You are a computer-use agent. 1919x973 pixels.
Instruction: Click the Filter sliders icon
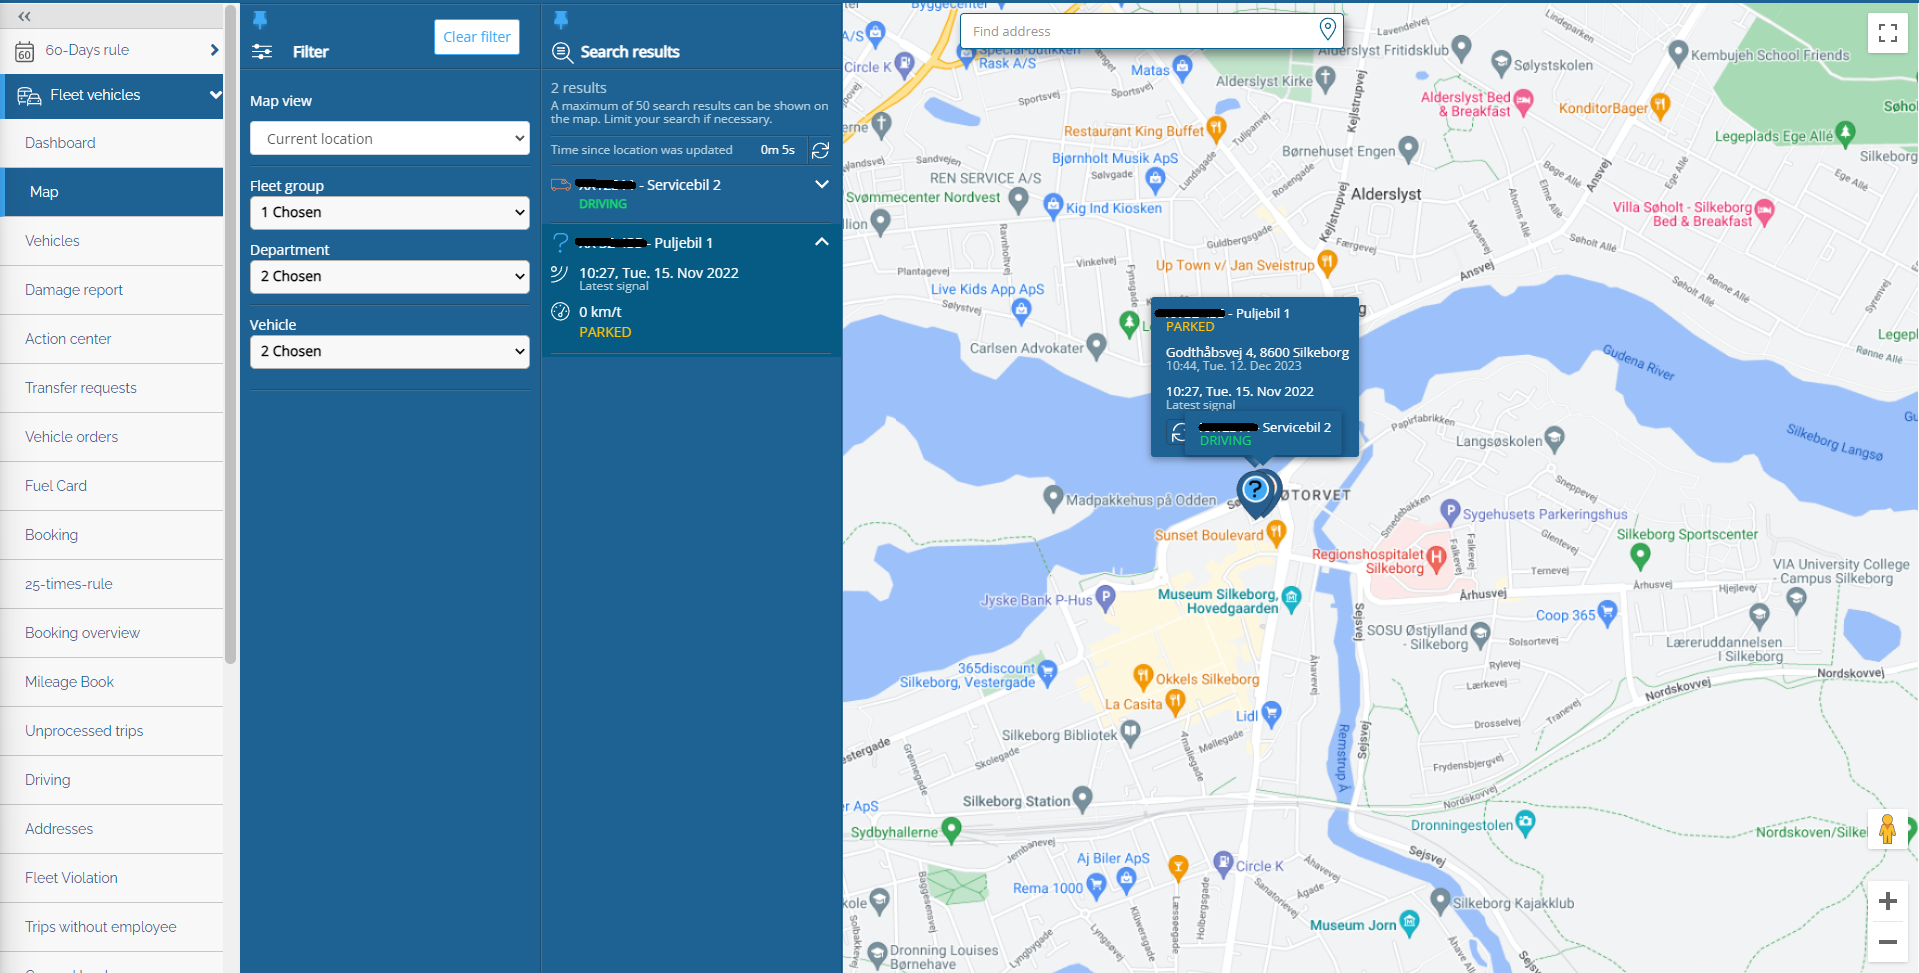point(262,52)
